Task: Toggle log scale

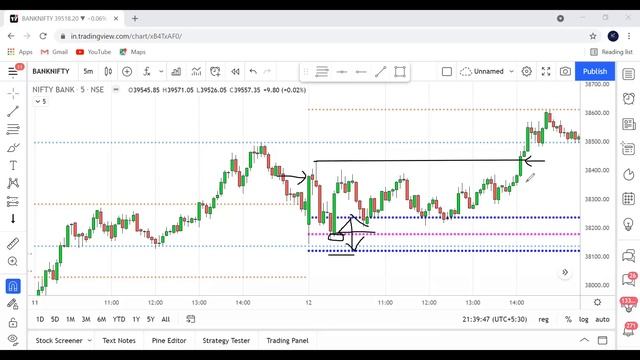Action: click(x=584, y=320)
